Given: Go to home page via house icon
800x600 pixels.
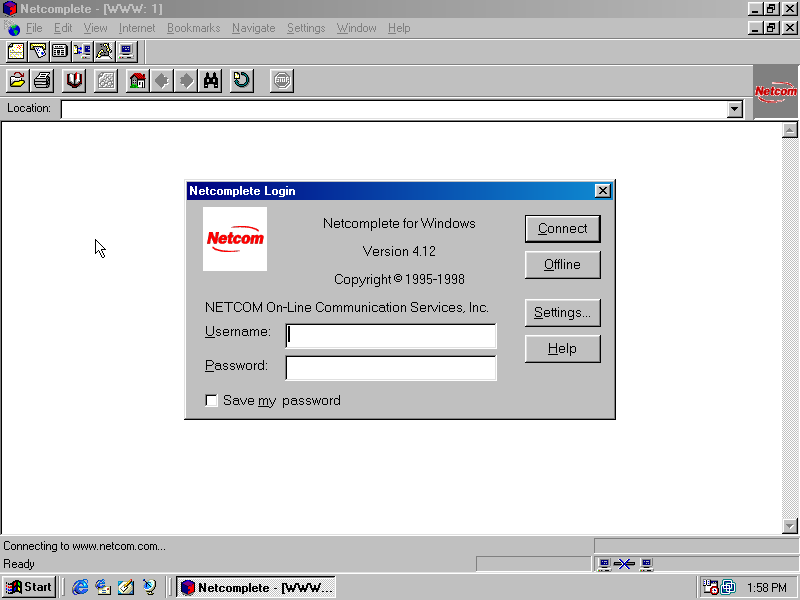Looking at the screenshot, I should pos(138,81).
